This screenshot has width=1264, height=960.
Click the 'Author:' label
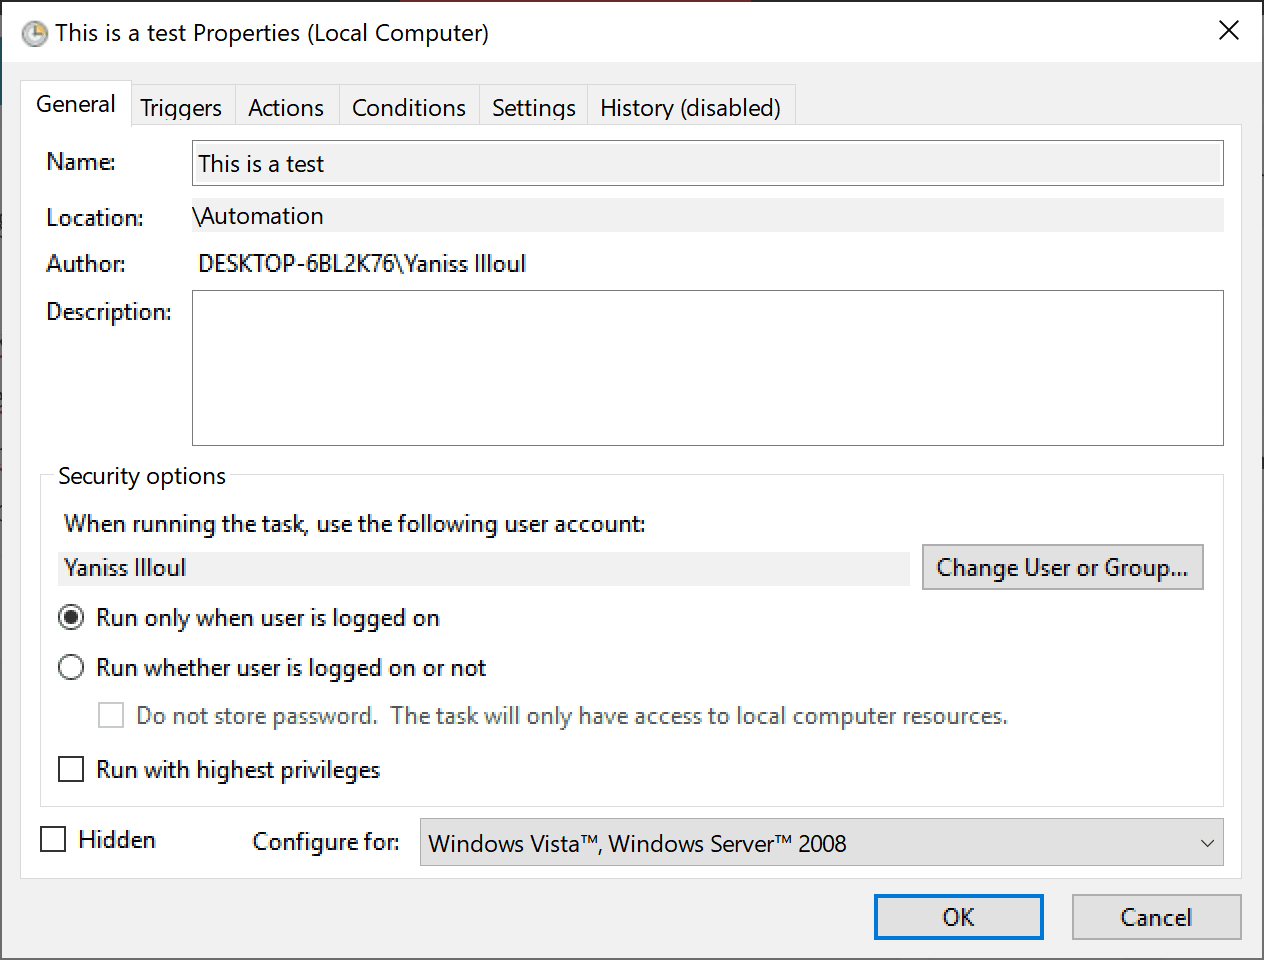coord(86,264)
